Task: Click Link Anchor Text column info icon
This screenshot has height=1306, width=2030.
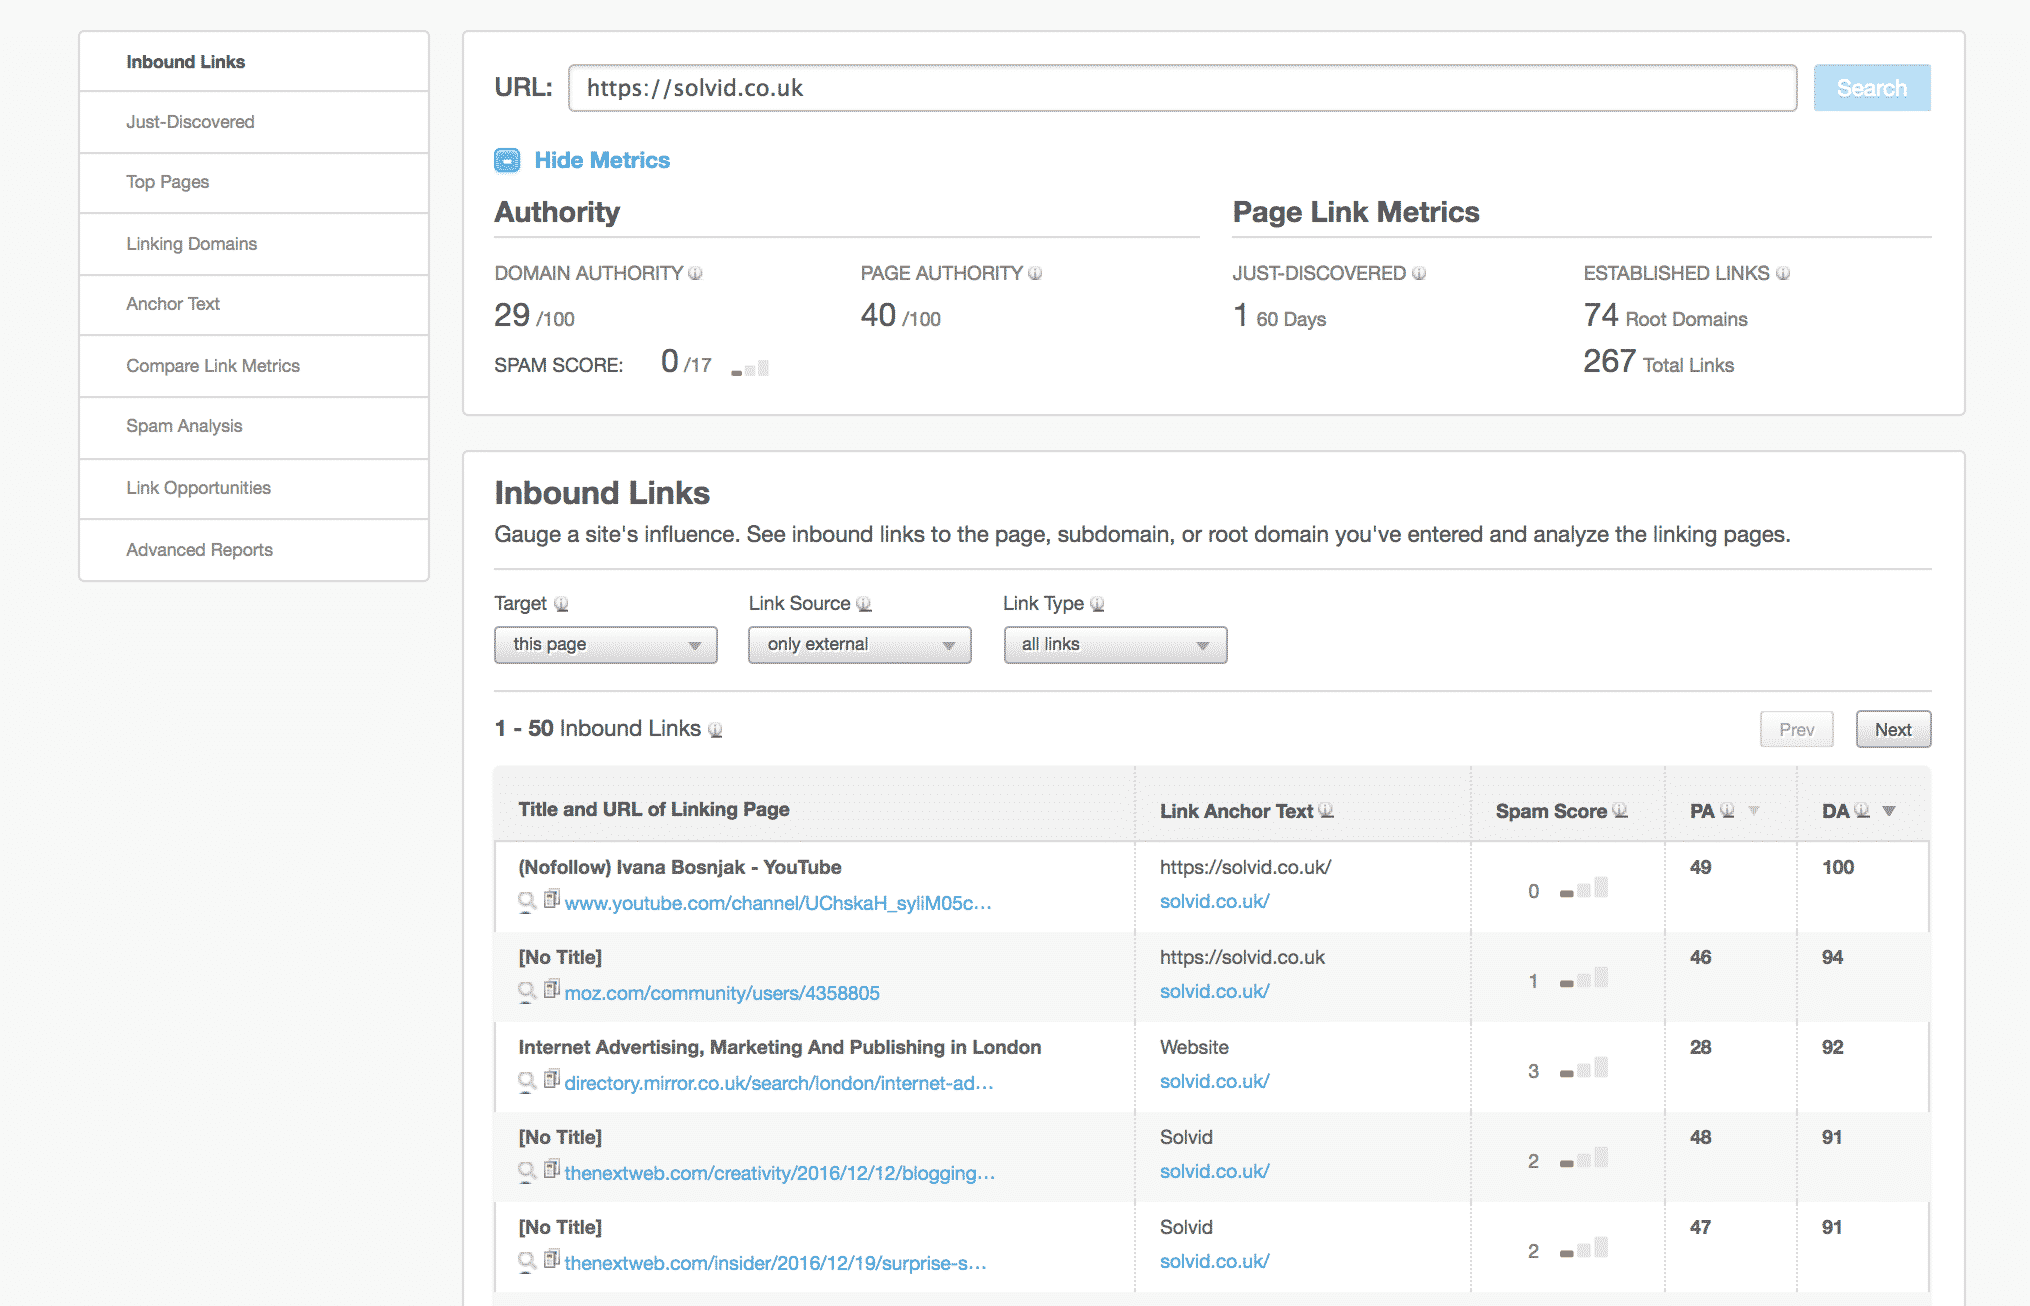Action: [x=1326, y=811]
